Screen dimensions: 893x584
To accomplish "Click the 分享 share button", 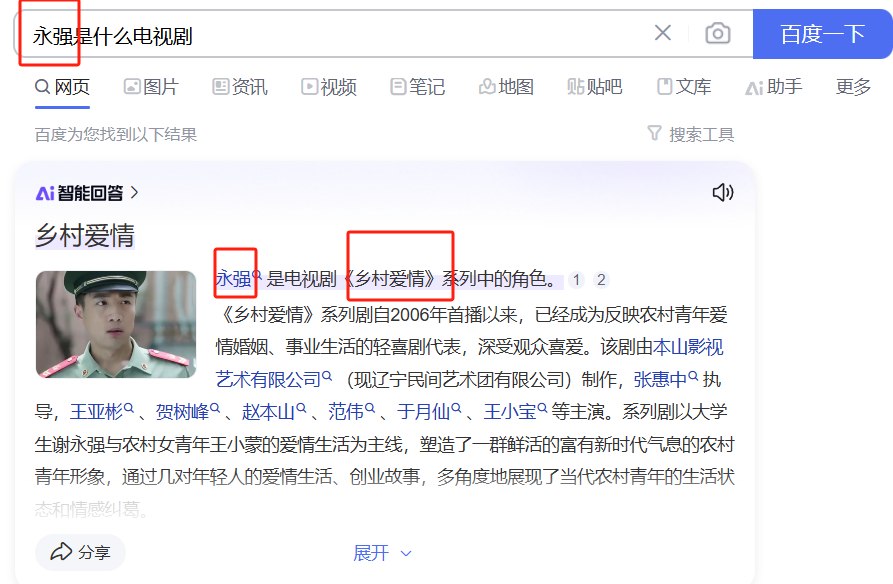I will click(80, 552).
